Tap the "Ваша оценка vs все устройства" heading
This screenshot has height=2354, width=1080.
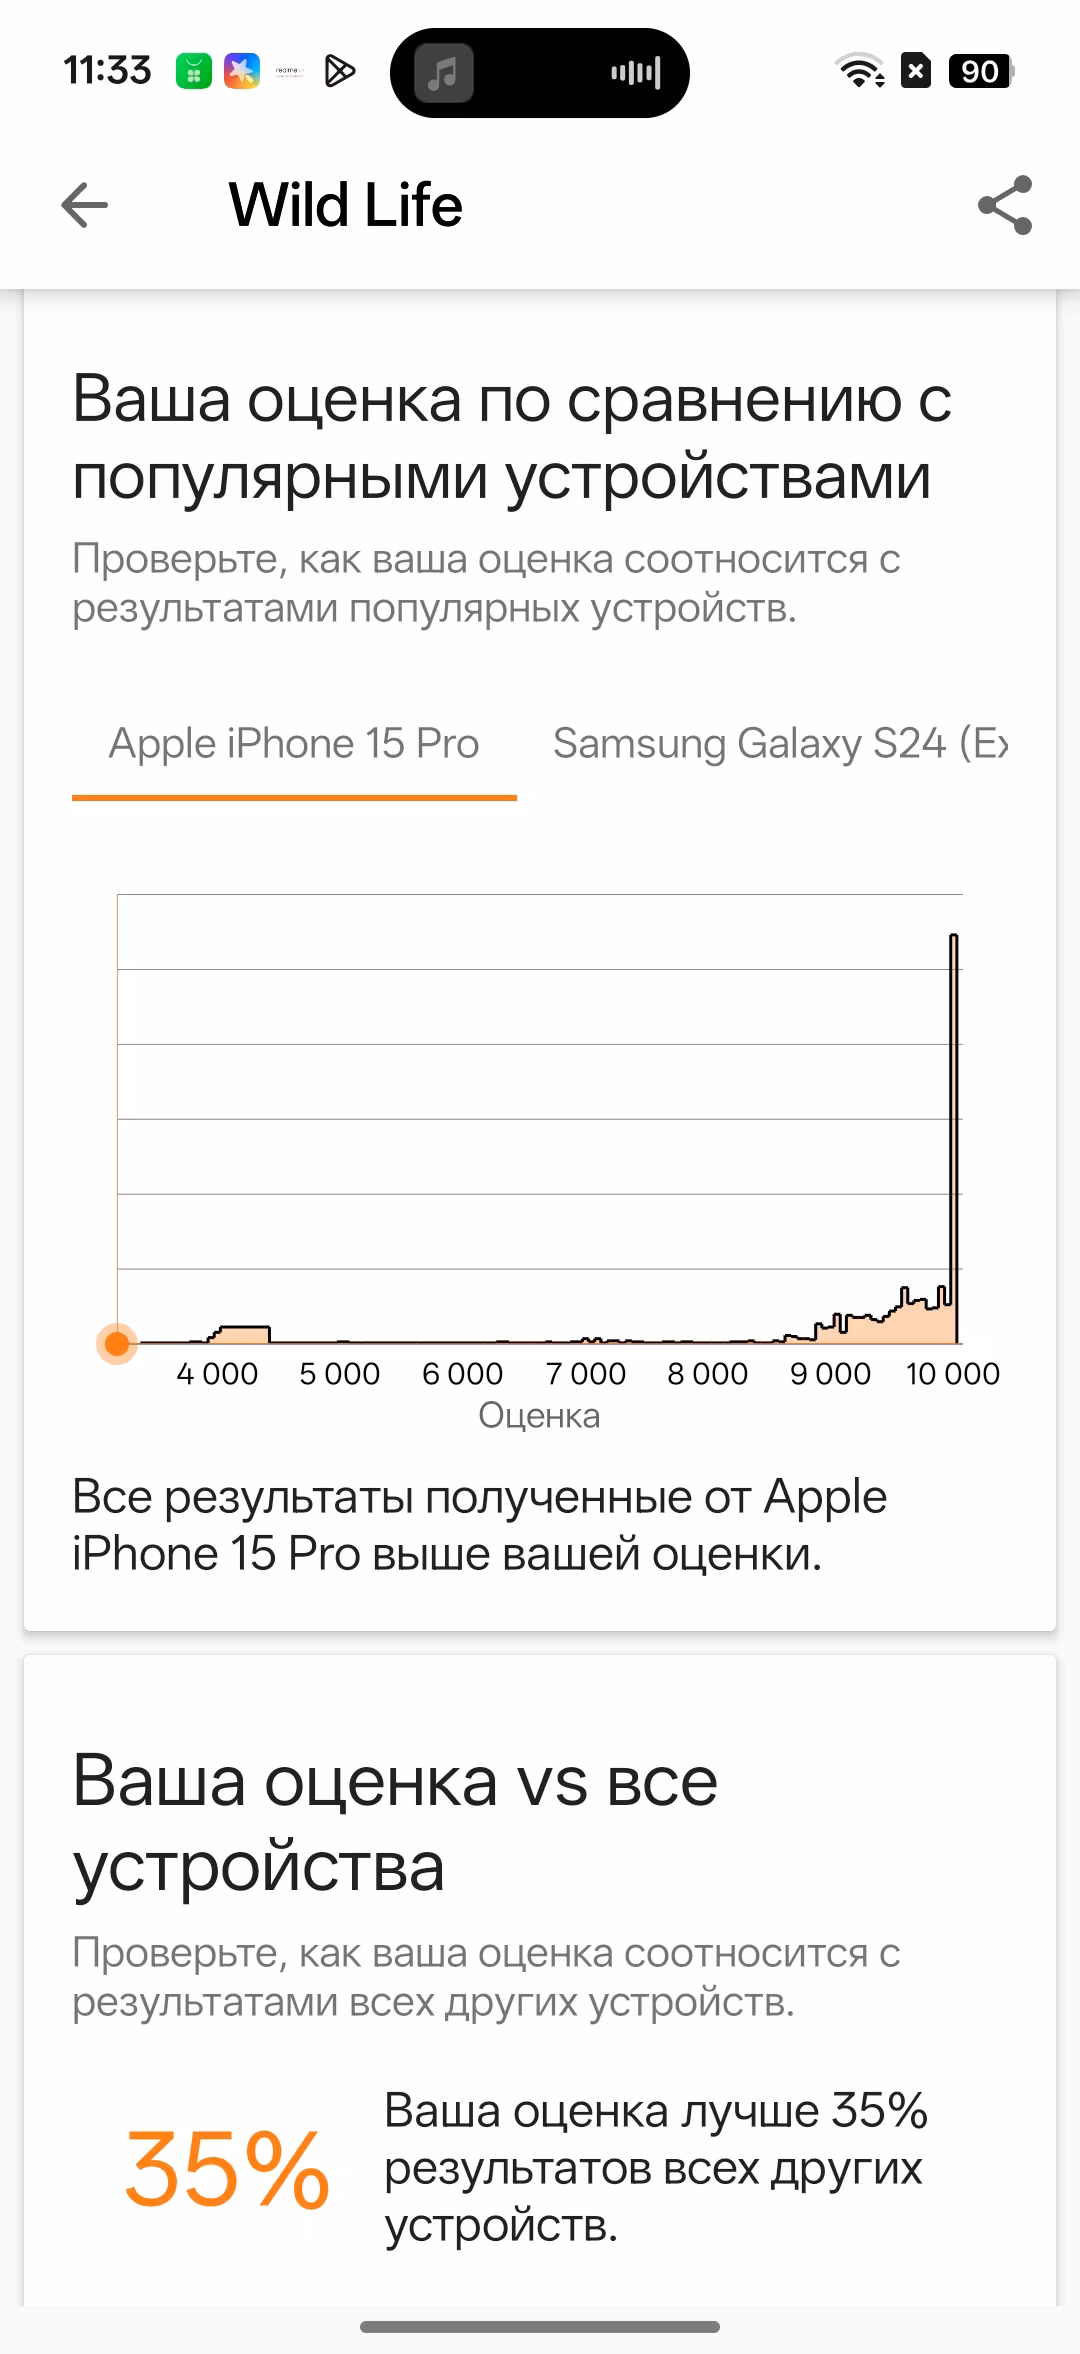coord(395,1824)
